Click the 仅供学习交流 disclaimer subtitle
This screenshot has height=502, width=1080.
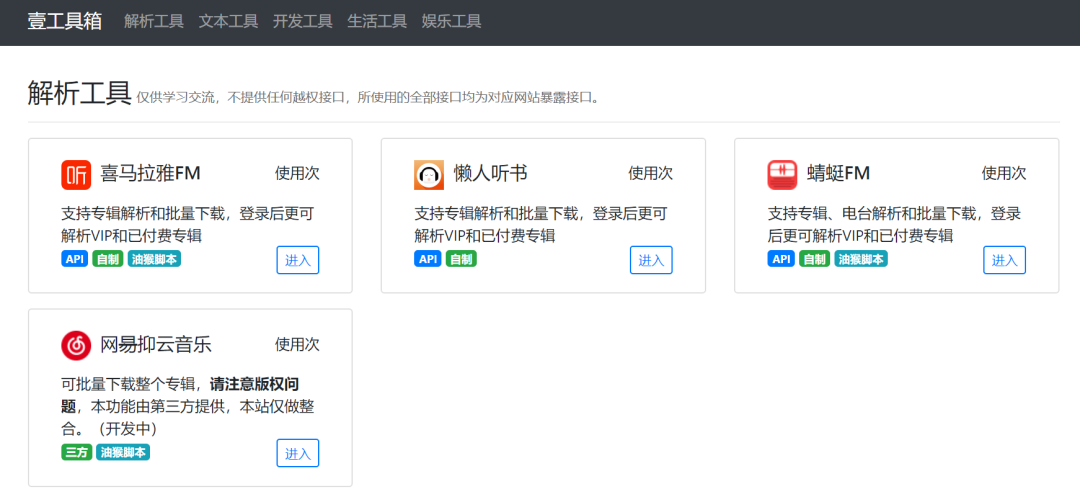(368, 98)
